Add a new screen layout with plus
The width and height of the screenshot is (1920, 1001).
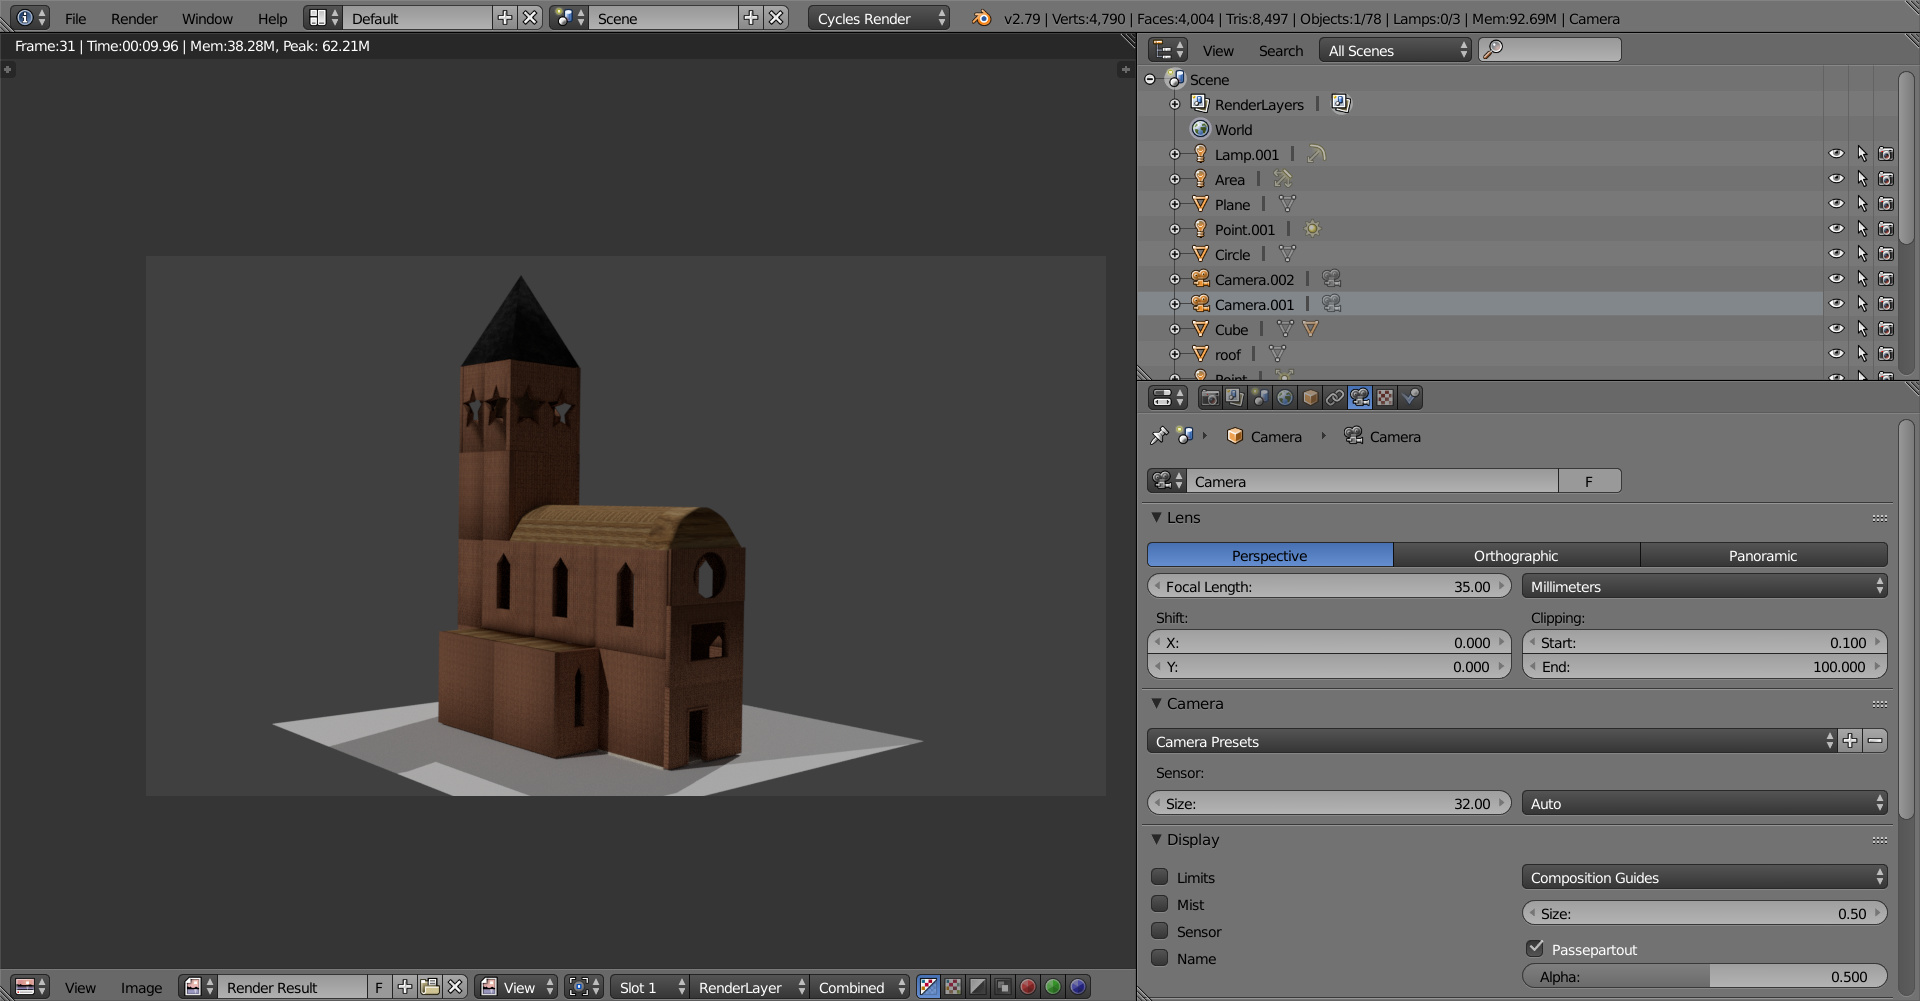click(505, 18)
